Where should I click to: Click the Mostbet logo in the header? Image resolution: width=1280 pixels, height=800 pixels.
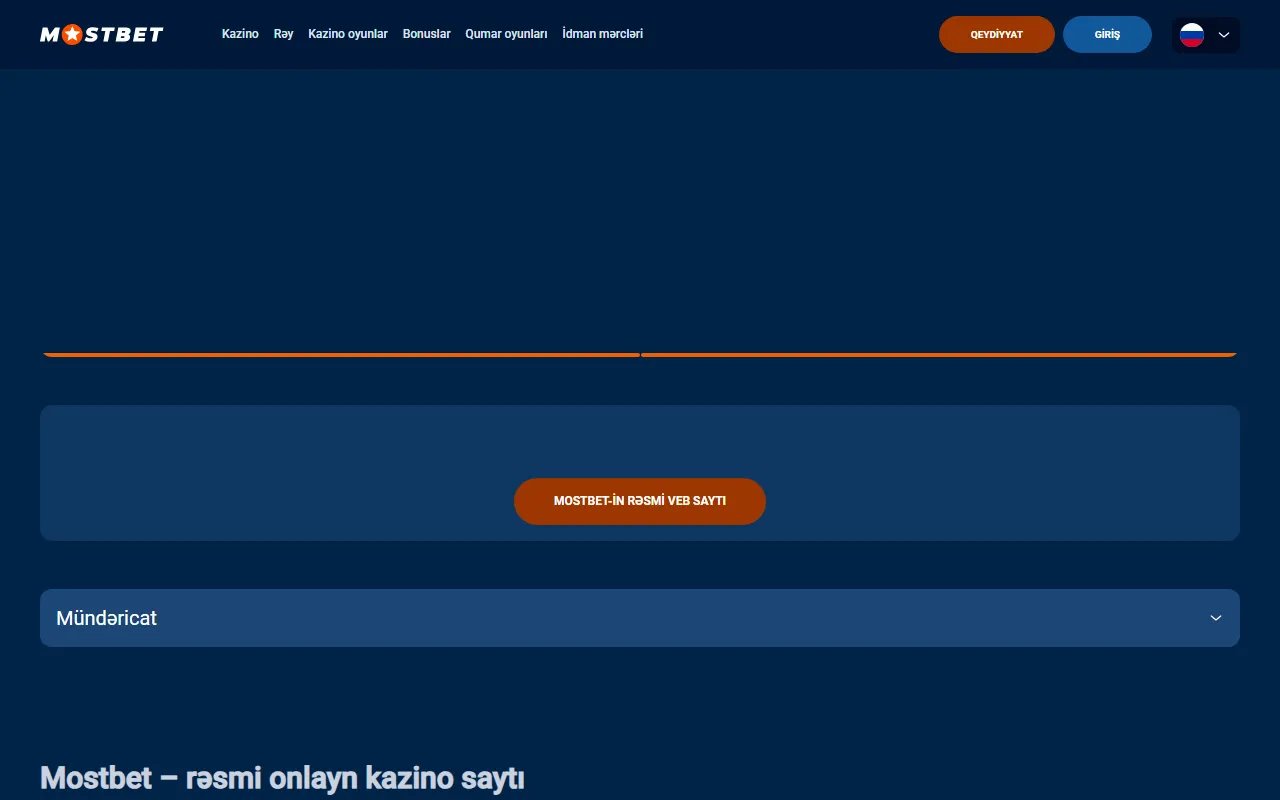coord(101,35)
